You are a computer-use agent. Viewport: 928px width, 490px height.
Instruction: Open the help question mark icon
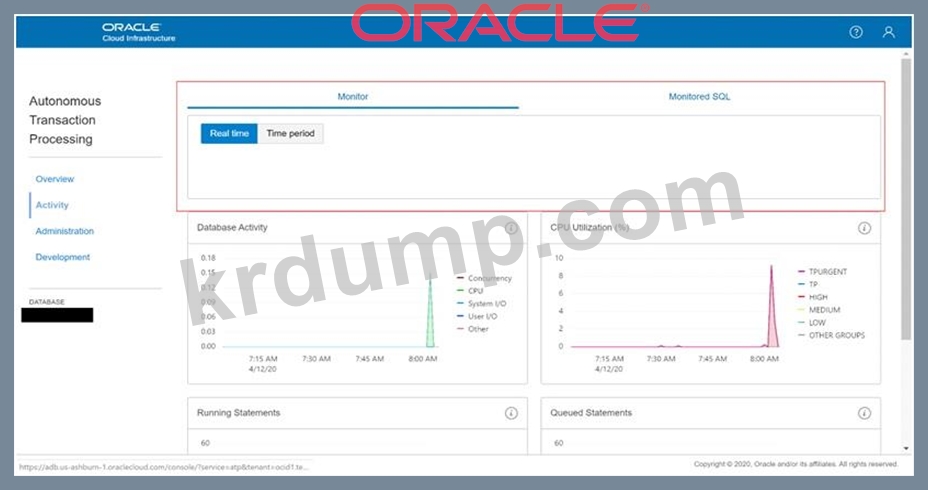(856, 32)
